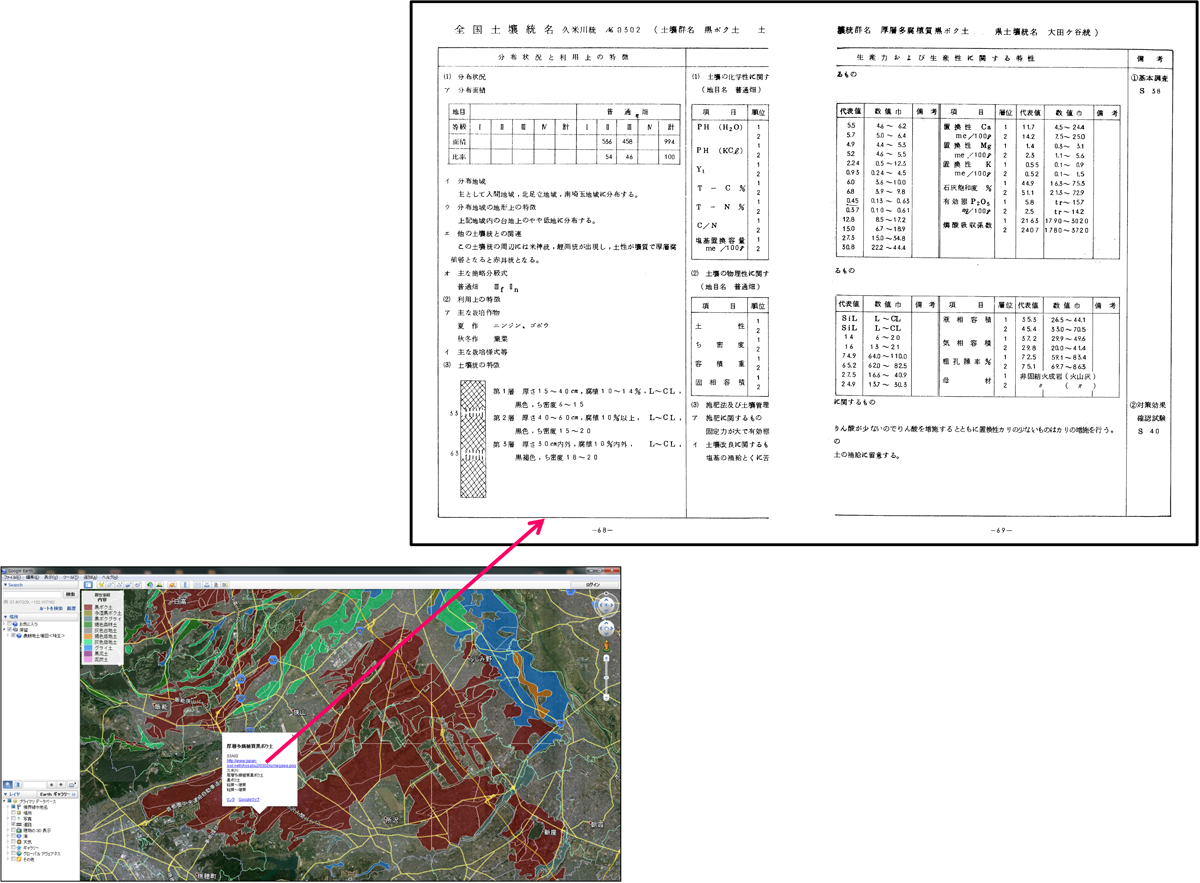
Task: Click the ルートを検索 link
Action: click(x=51, y=608)
